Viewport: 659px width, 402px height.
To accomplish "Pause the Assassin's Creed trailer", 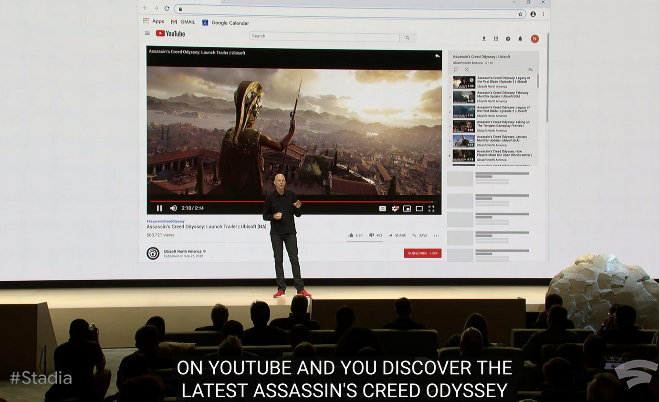I will click(159, 208).
